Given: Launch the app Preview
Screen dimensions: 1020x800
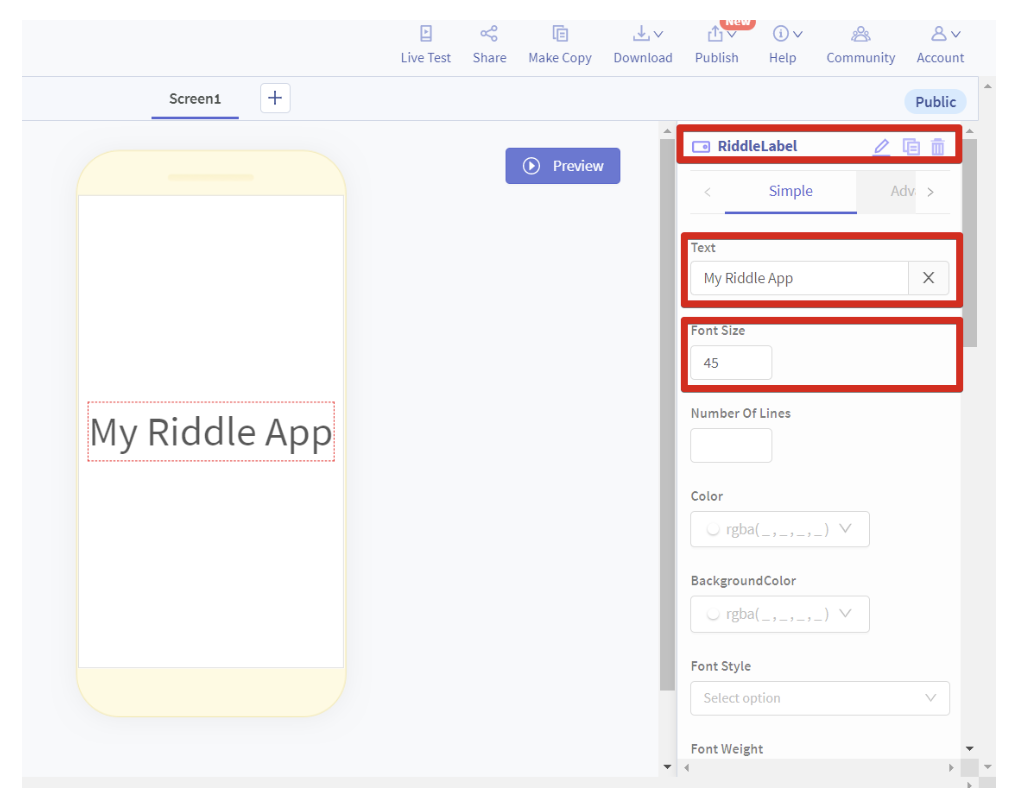Looking at the screenshot, I should coord(563,166).
